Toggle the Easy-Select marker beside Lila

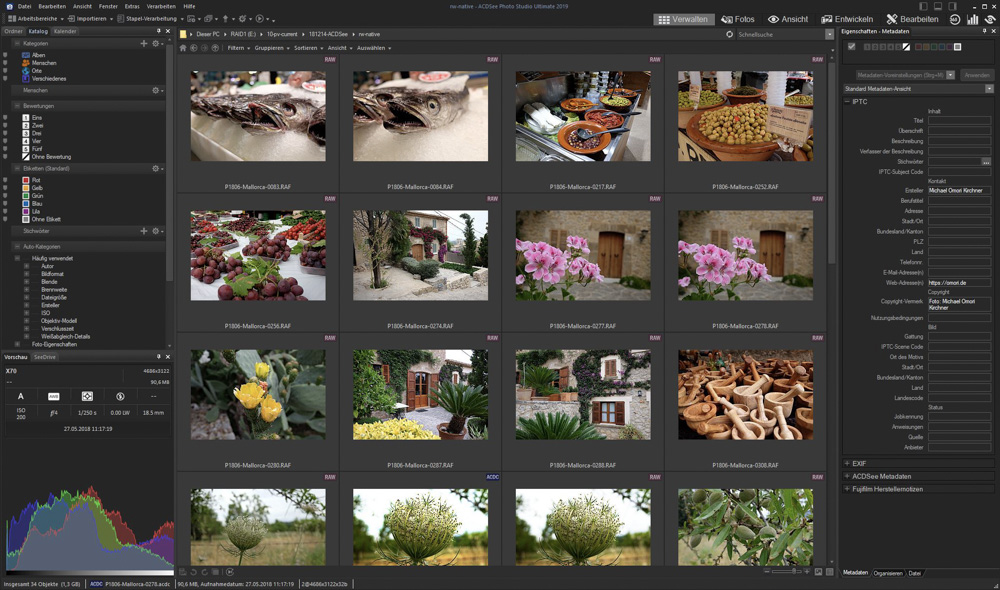pyautogui.click(x=5, y=211)
